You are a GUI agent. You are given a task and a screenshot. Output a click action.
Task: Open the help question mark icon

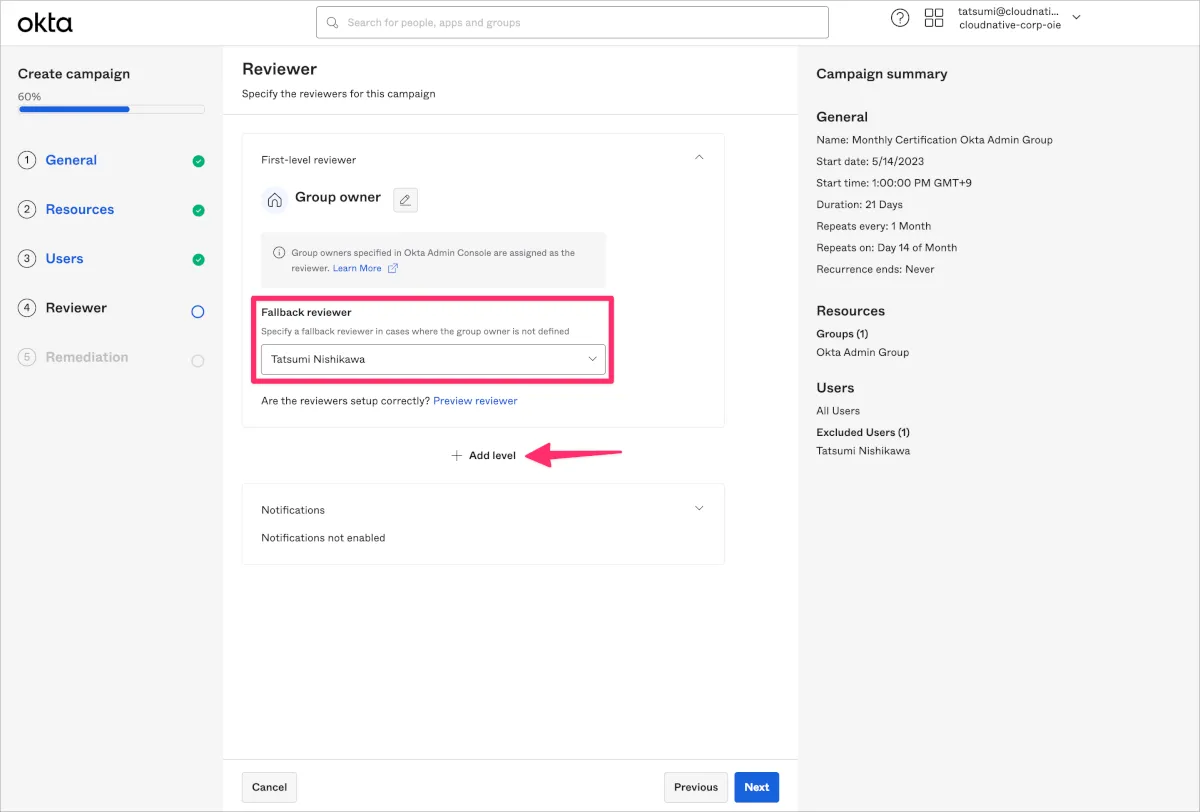(x=900, y=18)
